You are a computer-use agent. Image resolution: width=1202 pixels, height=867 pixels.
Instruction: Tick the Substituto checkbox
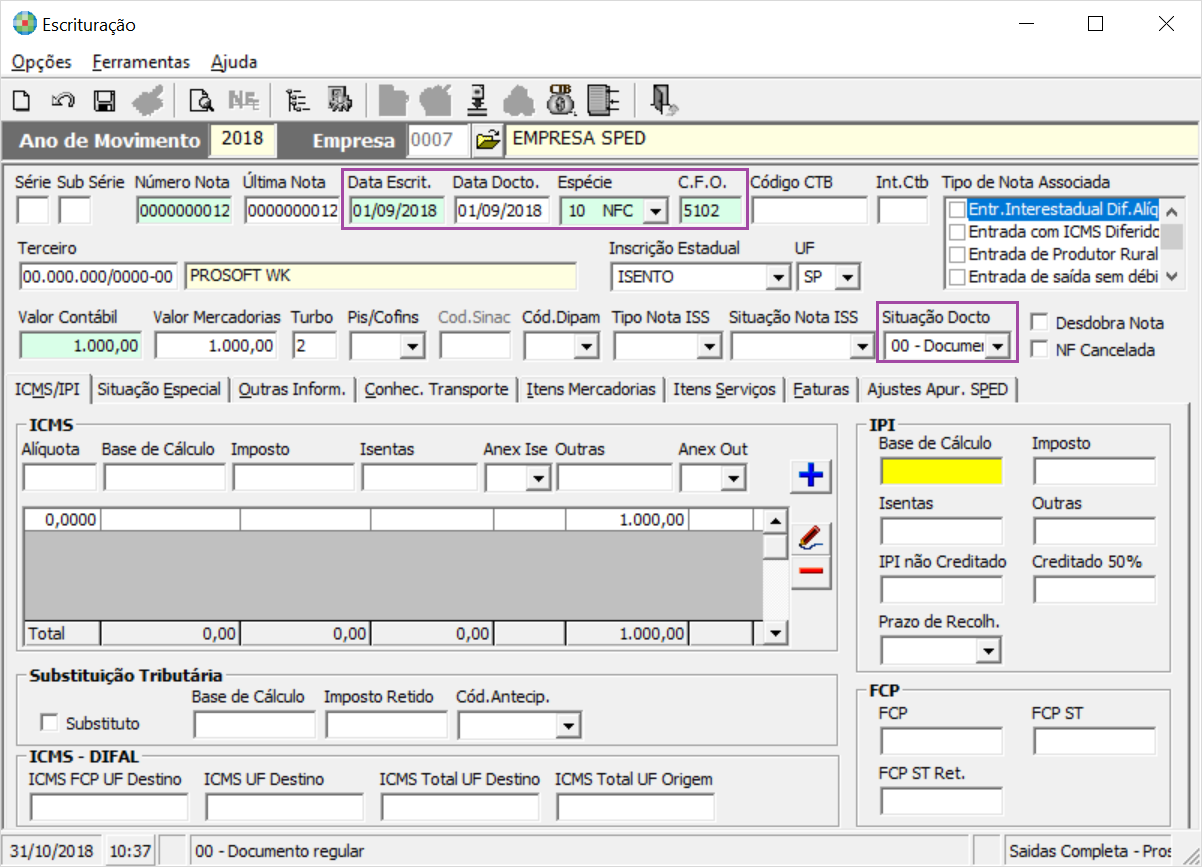click(x=47, y=722)
